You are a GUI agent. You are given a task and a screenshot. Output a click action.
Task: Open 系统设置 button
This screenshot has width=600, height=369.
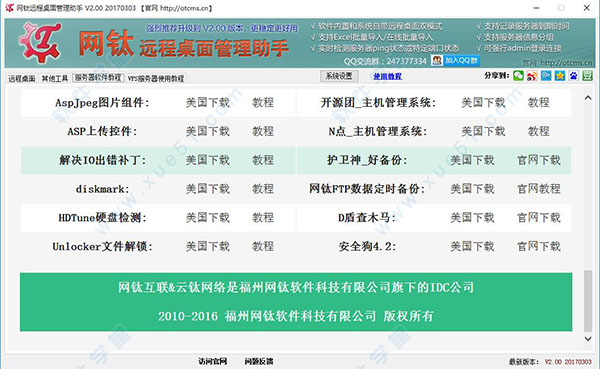(x=339, y=76)
